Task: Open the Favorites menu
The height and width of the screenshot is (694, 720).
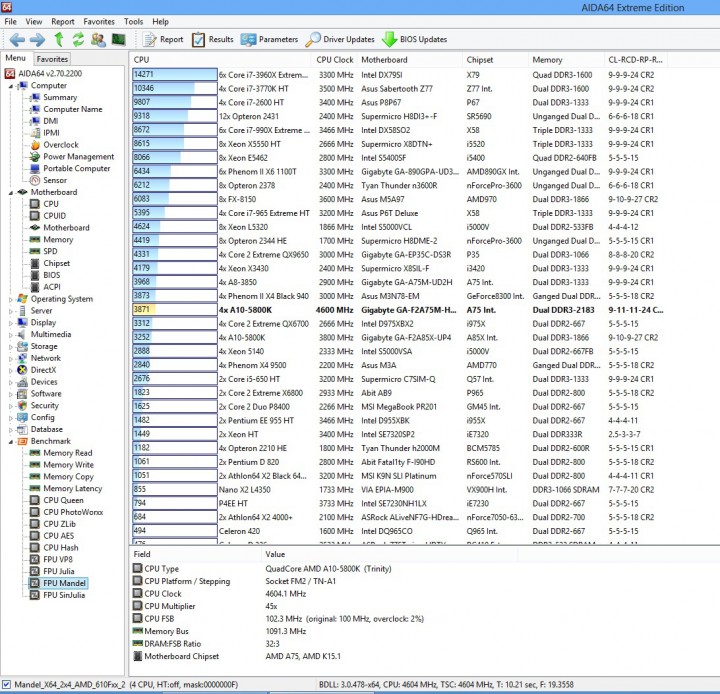Action: tap(99, 22)
